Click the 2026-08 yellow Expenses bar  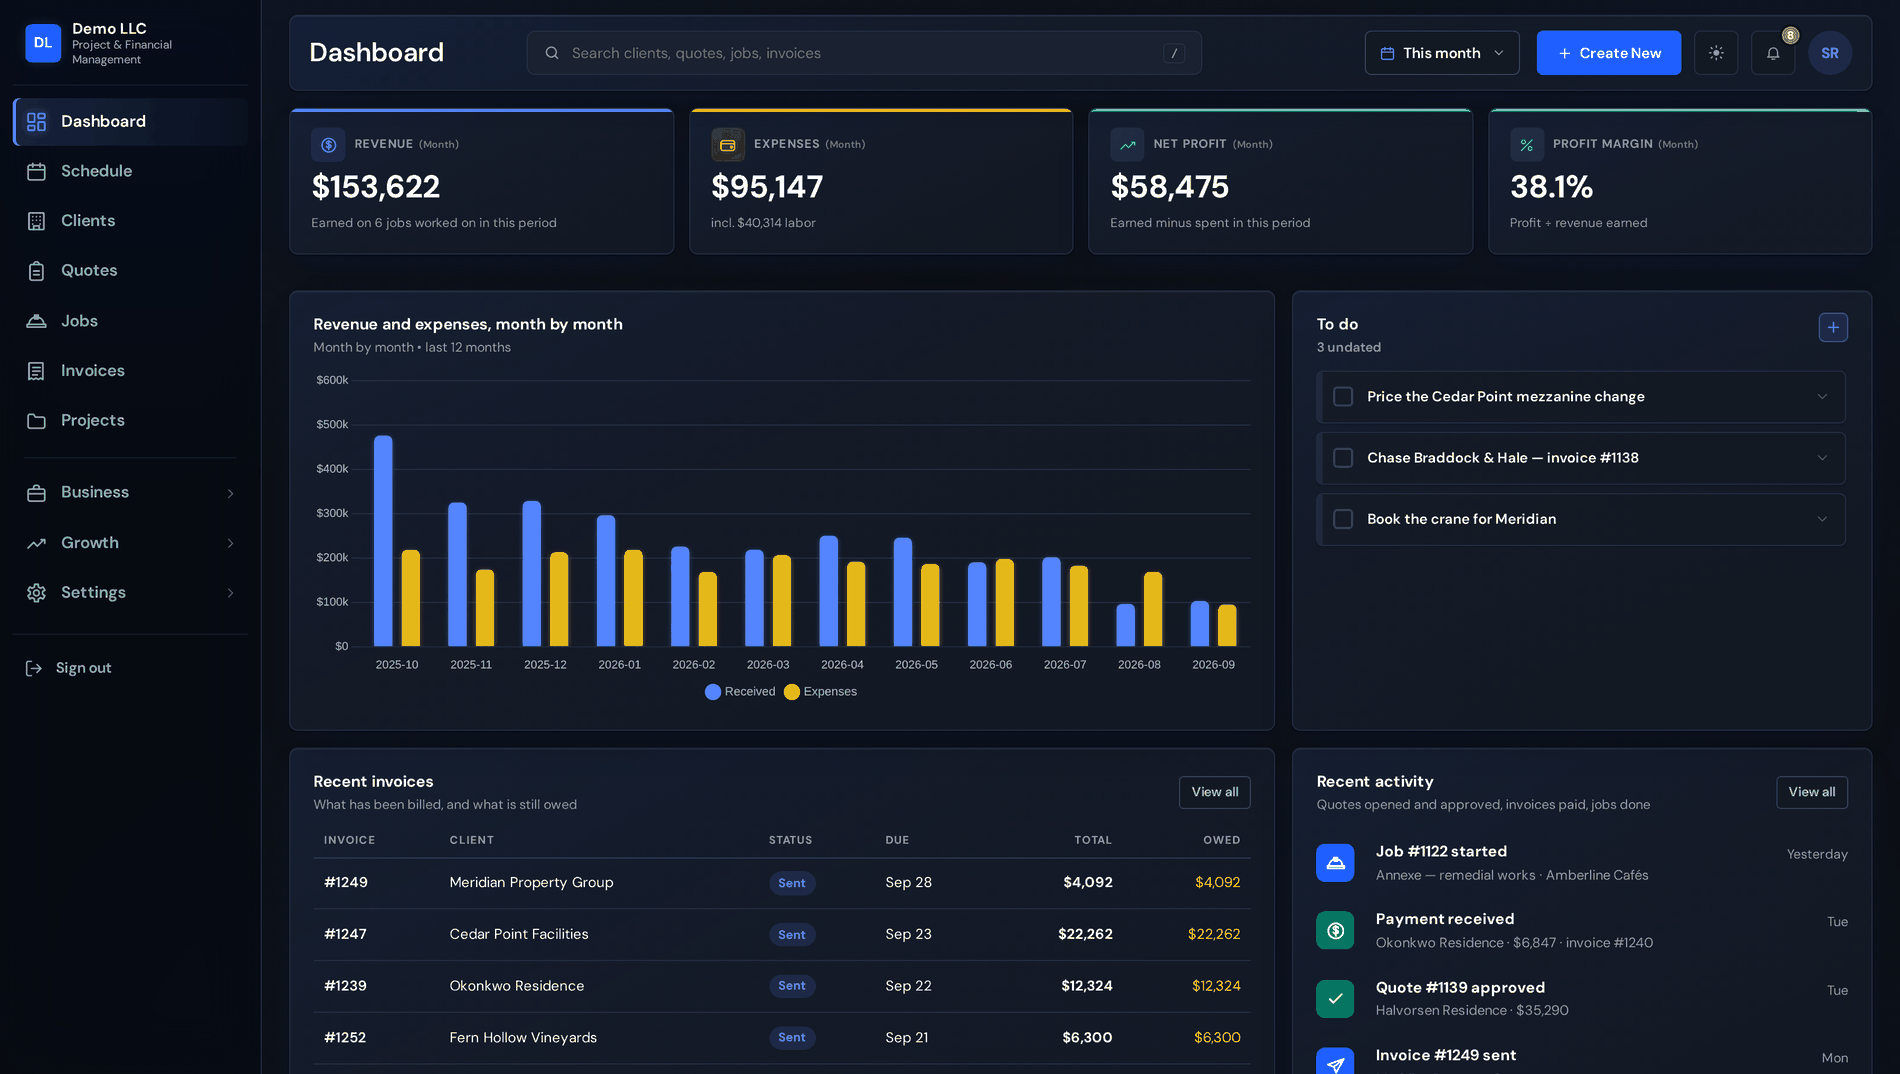(1153, 609)
